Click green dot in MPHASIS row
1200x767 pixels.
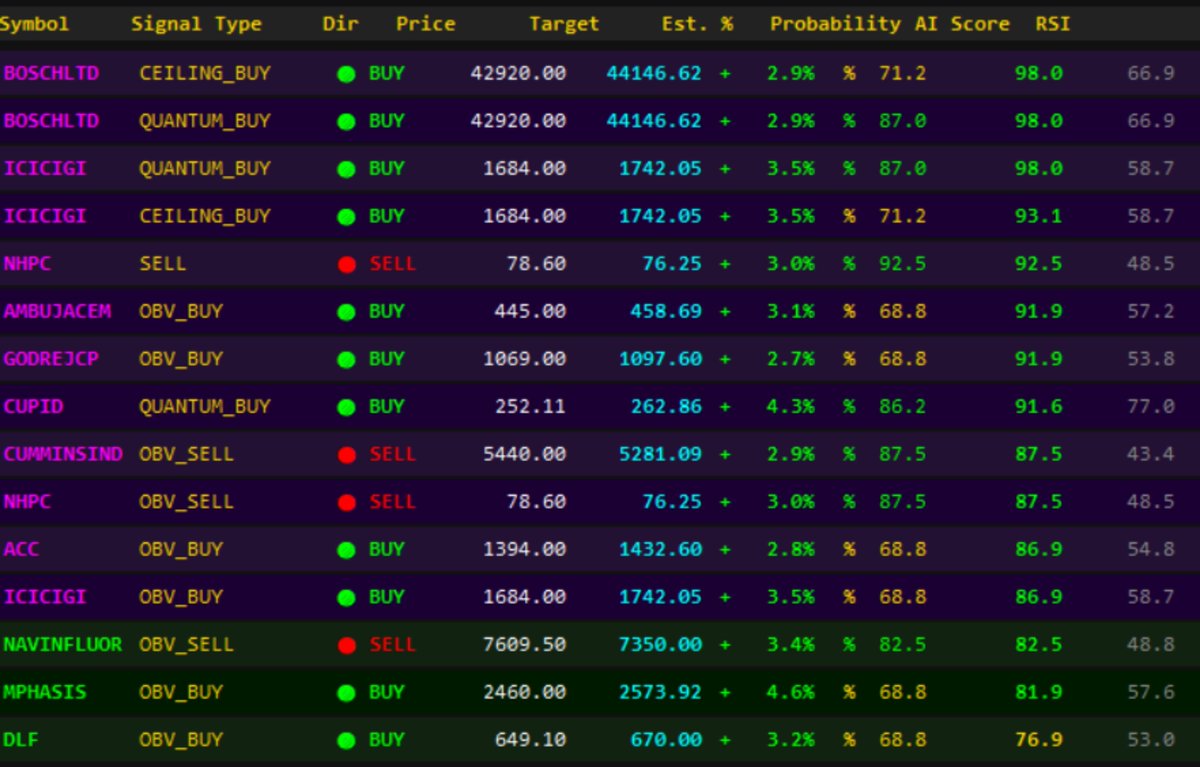tap(346, 693)
